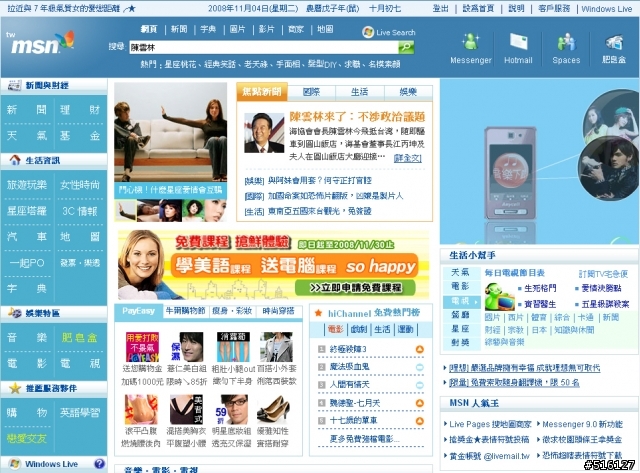Open Messenger icon in header

[x=471, y=42]
